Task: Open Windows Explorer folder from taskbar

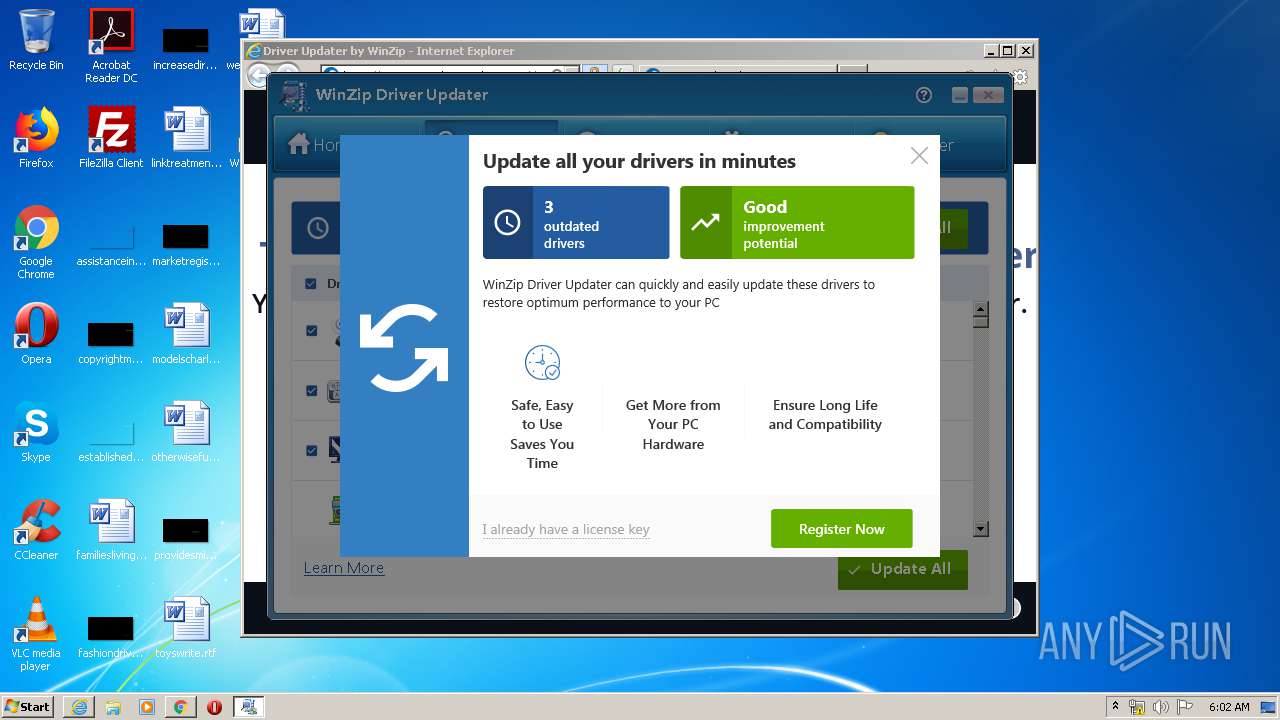Action: [x=113, y=707]
